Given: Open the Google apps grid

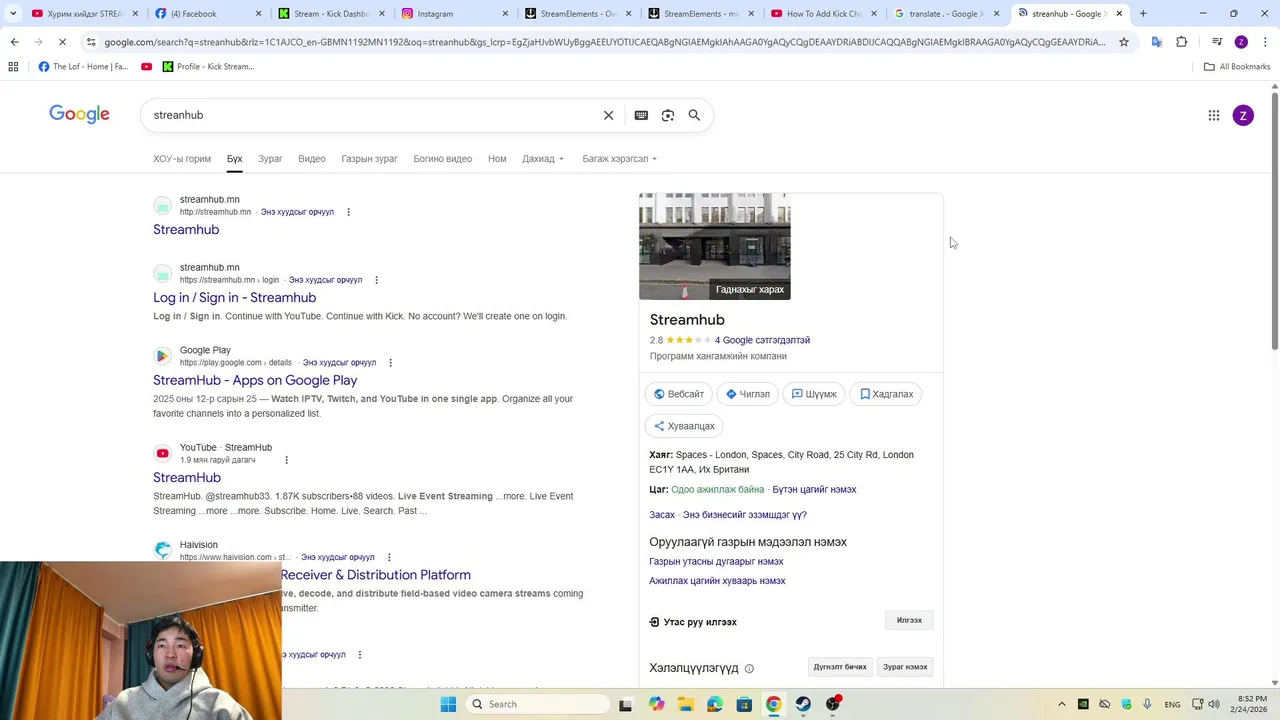Looking at the screenshot, I should [x=1214, y=115].
